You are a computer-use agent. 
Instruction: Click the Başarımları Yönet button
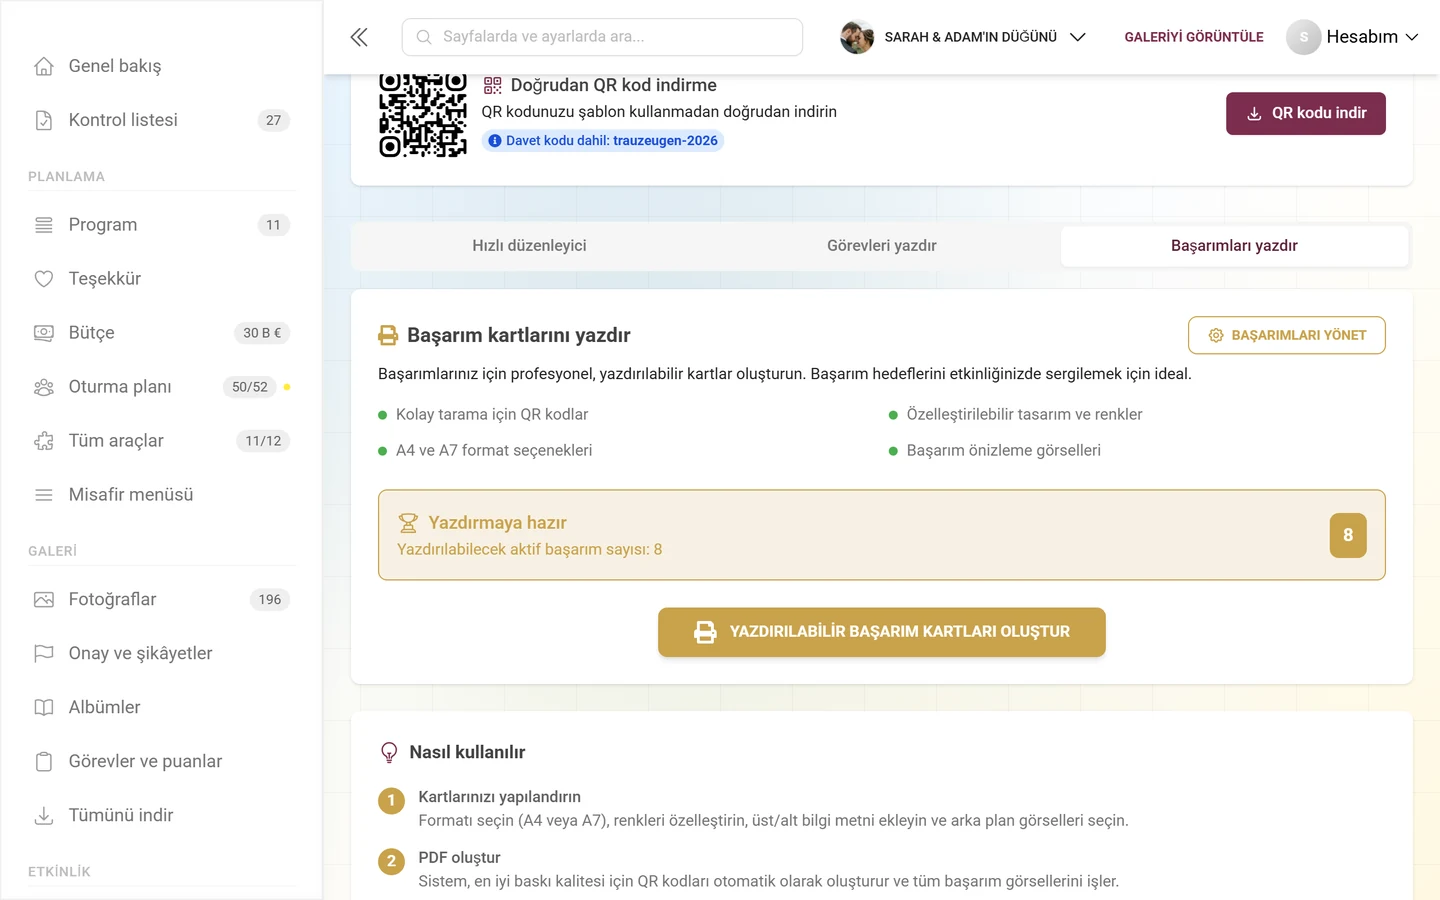point(1287,335)
